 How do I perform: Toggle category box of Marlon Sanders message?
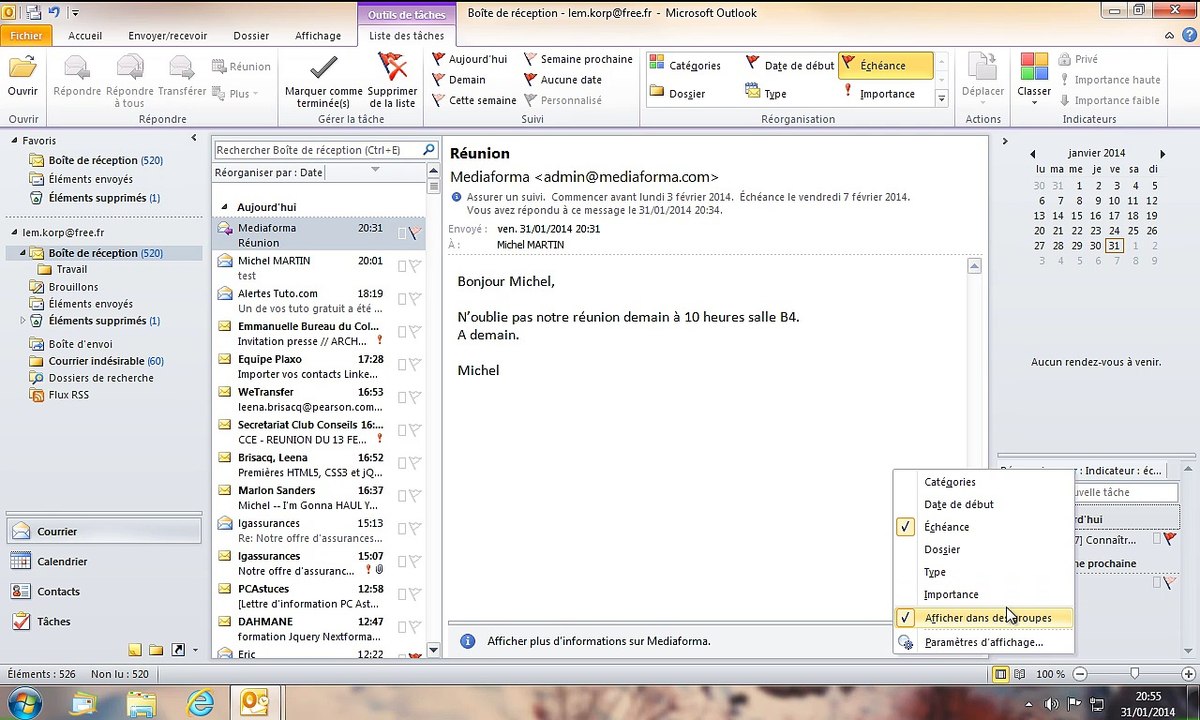point(401,496)
